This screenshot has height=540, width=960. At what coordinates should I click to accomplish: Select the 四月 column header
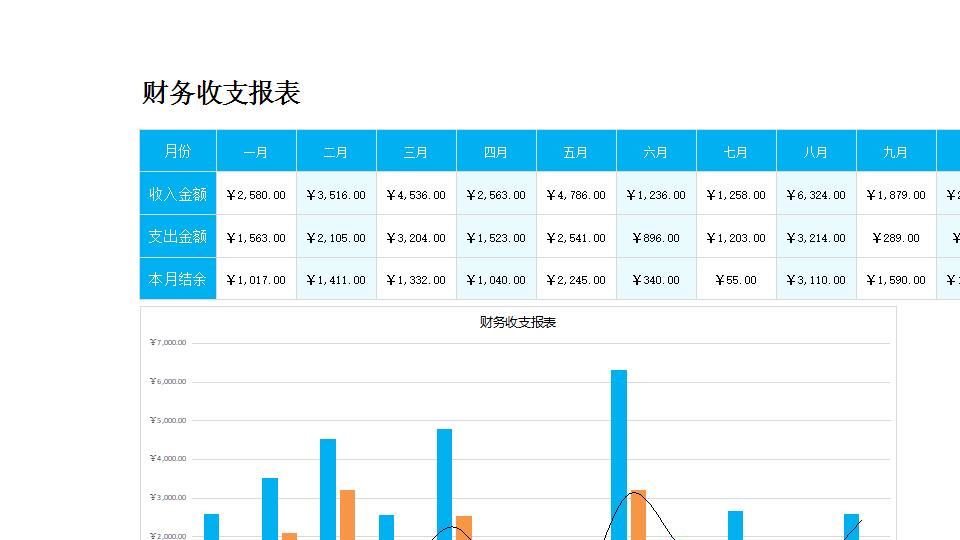[x=497, y=151]
